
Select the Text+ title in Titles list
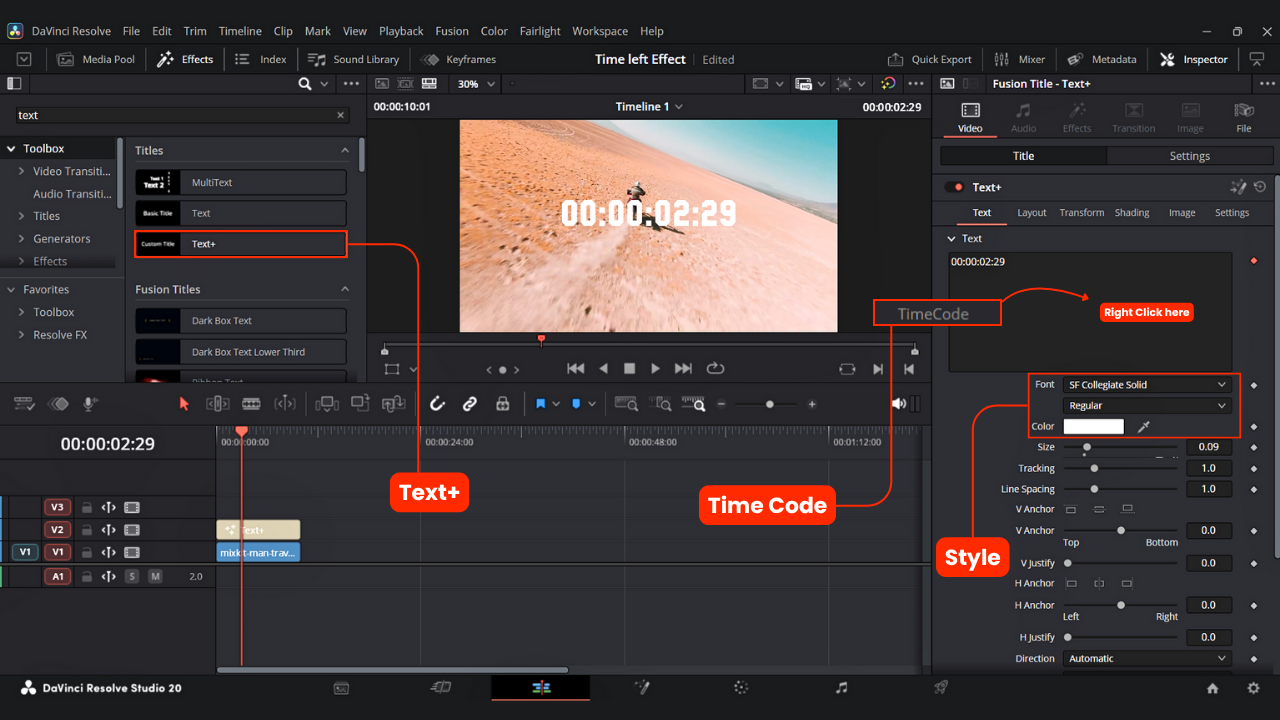pyautogui.click(x=240, y=243)
